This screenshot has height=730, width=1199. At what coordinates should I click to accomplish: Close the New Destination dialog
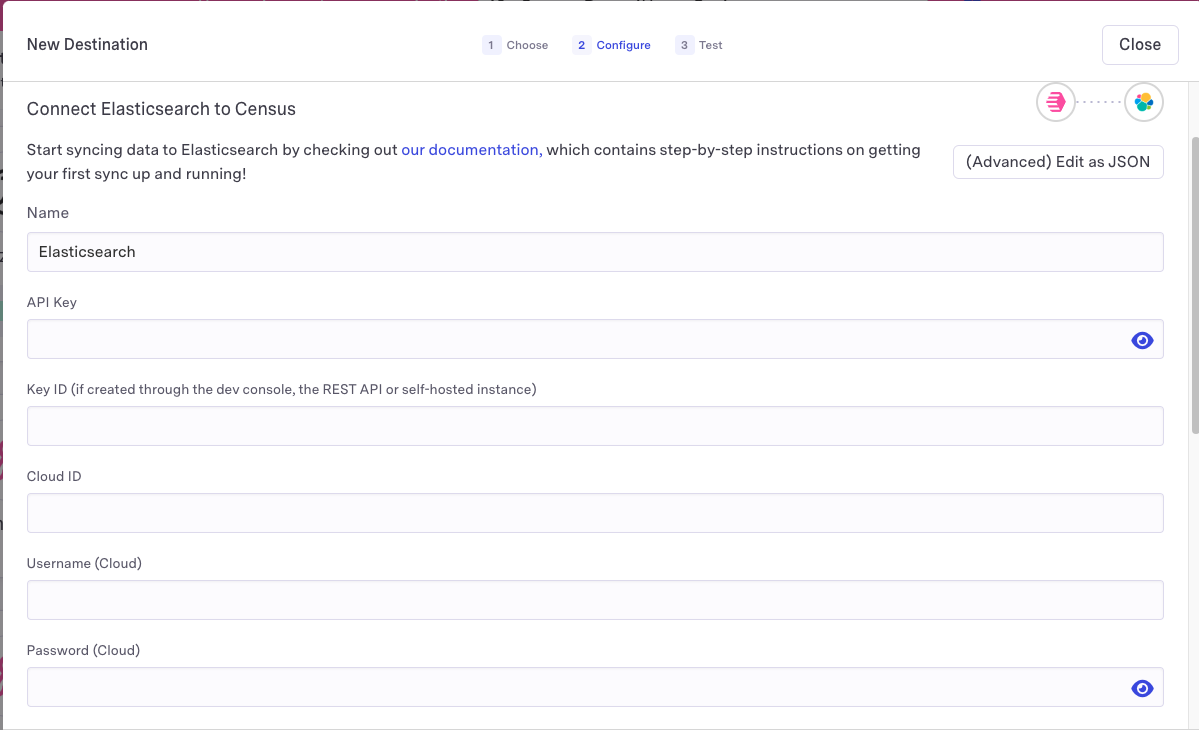[x=1140, y=45]
